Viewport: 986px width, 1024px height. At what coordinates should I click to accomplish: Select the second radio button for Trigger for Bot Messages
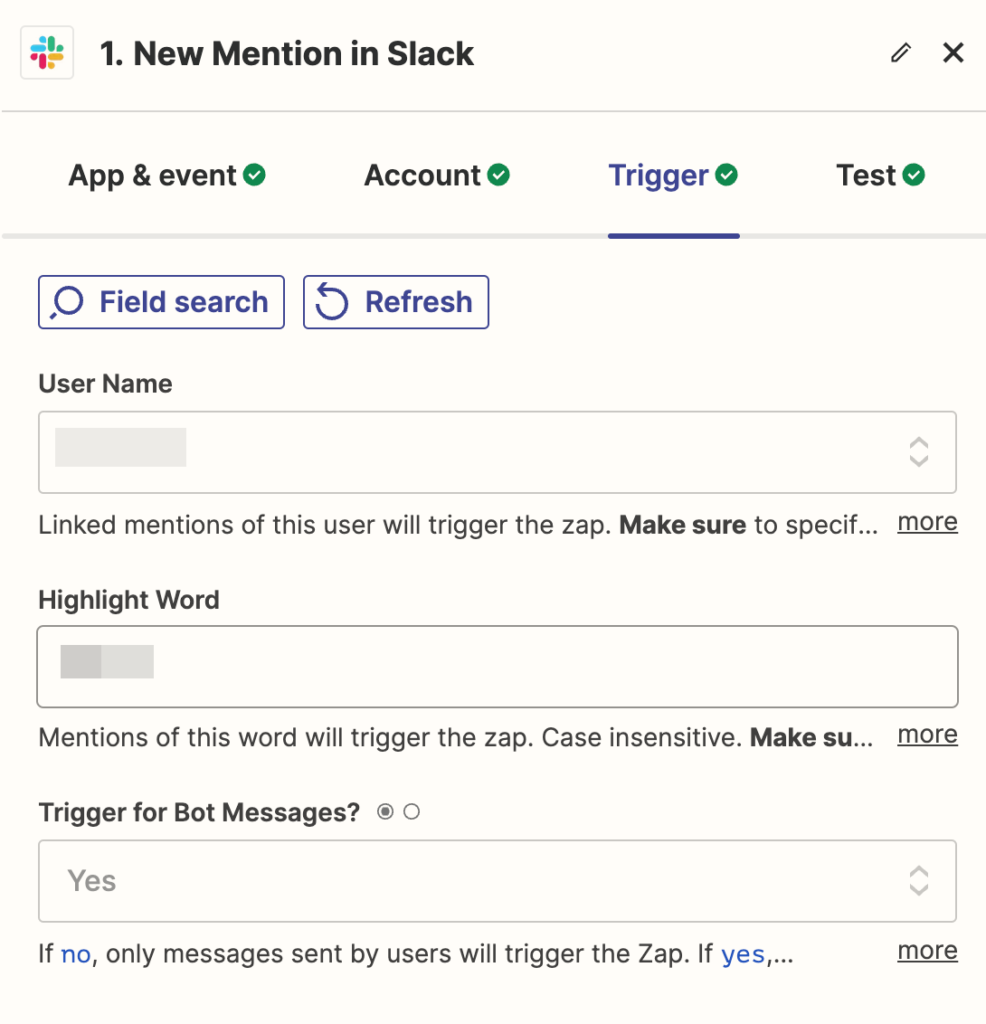pos(411,812)
